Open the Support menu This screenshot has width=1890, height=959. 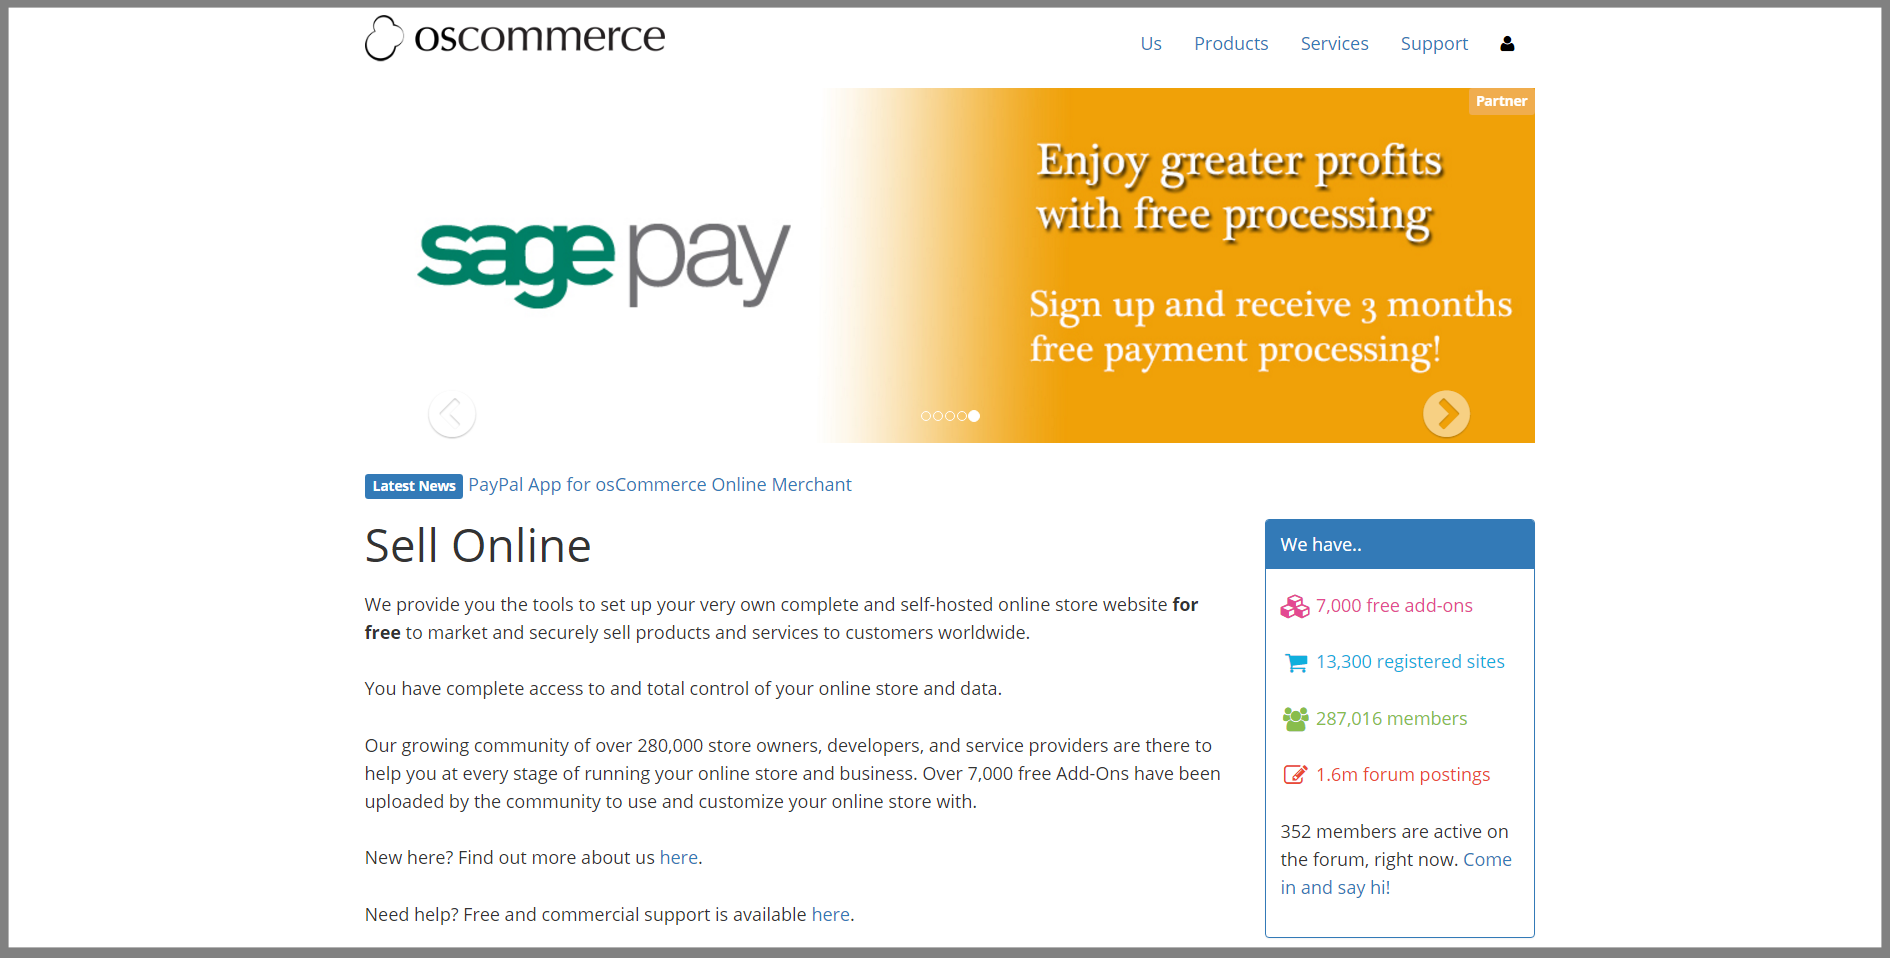click(x=1434, y=44)
